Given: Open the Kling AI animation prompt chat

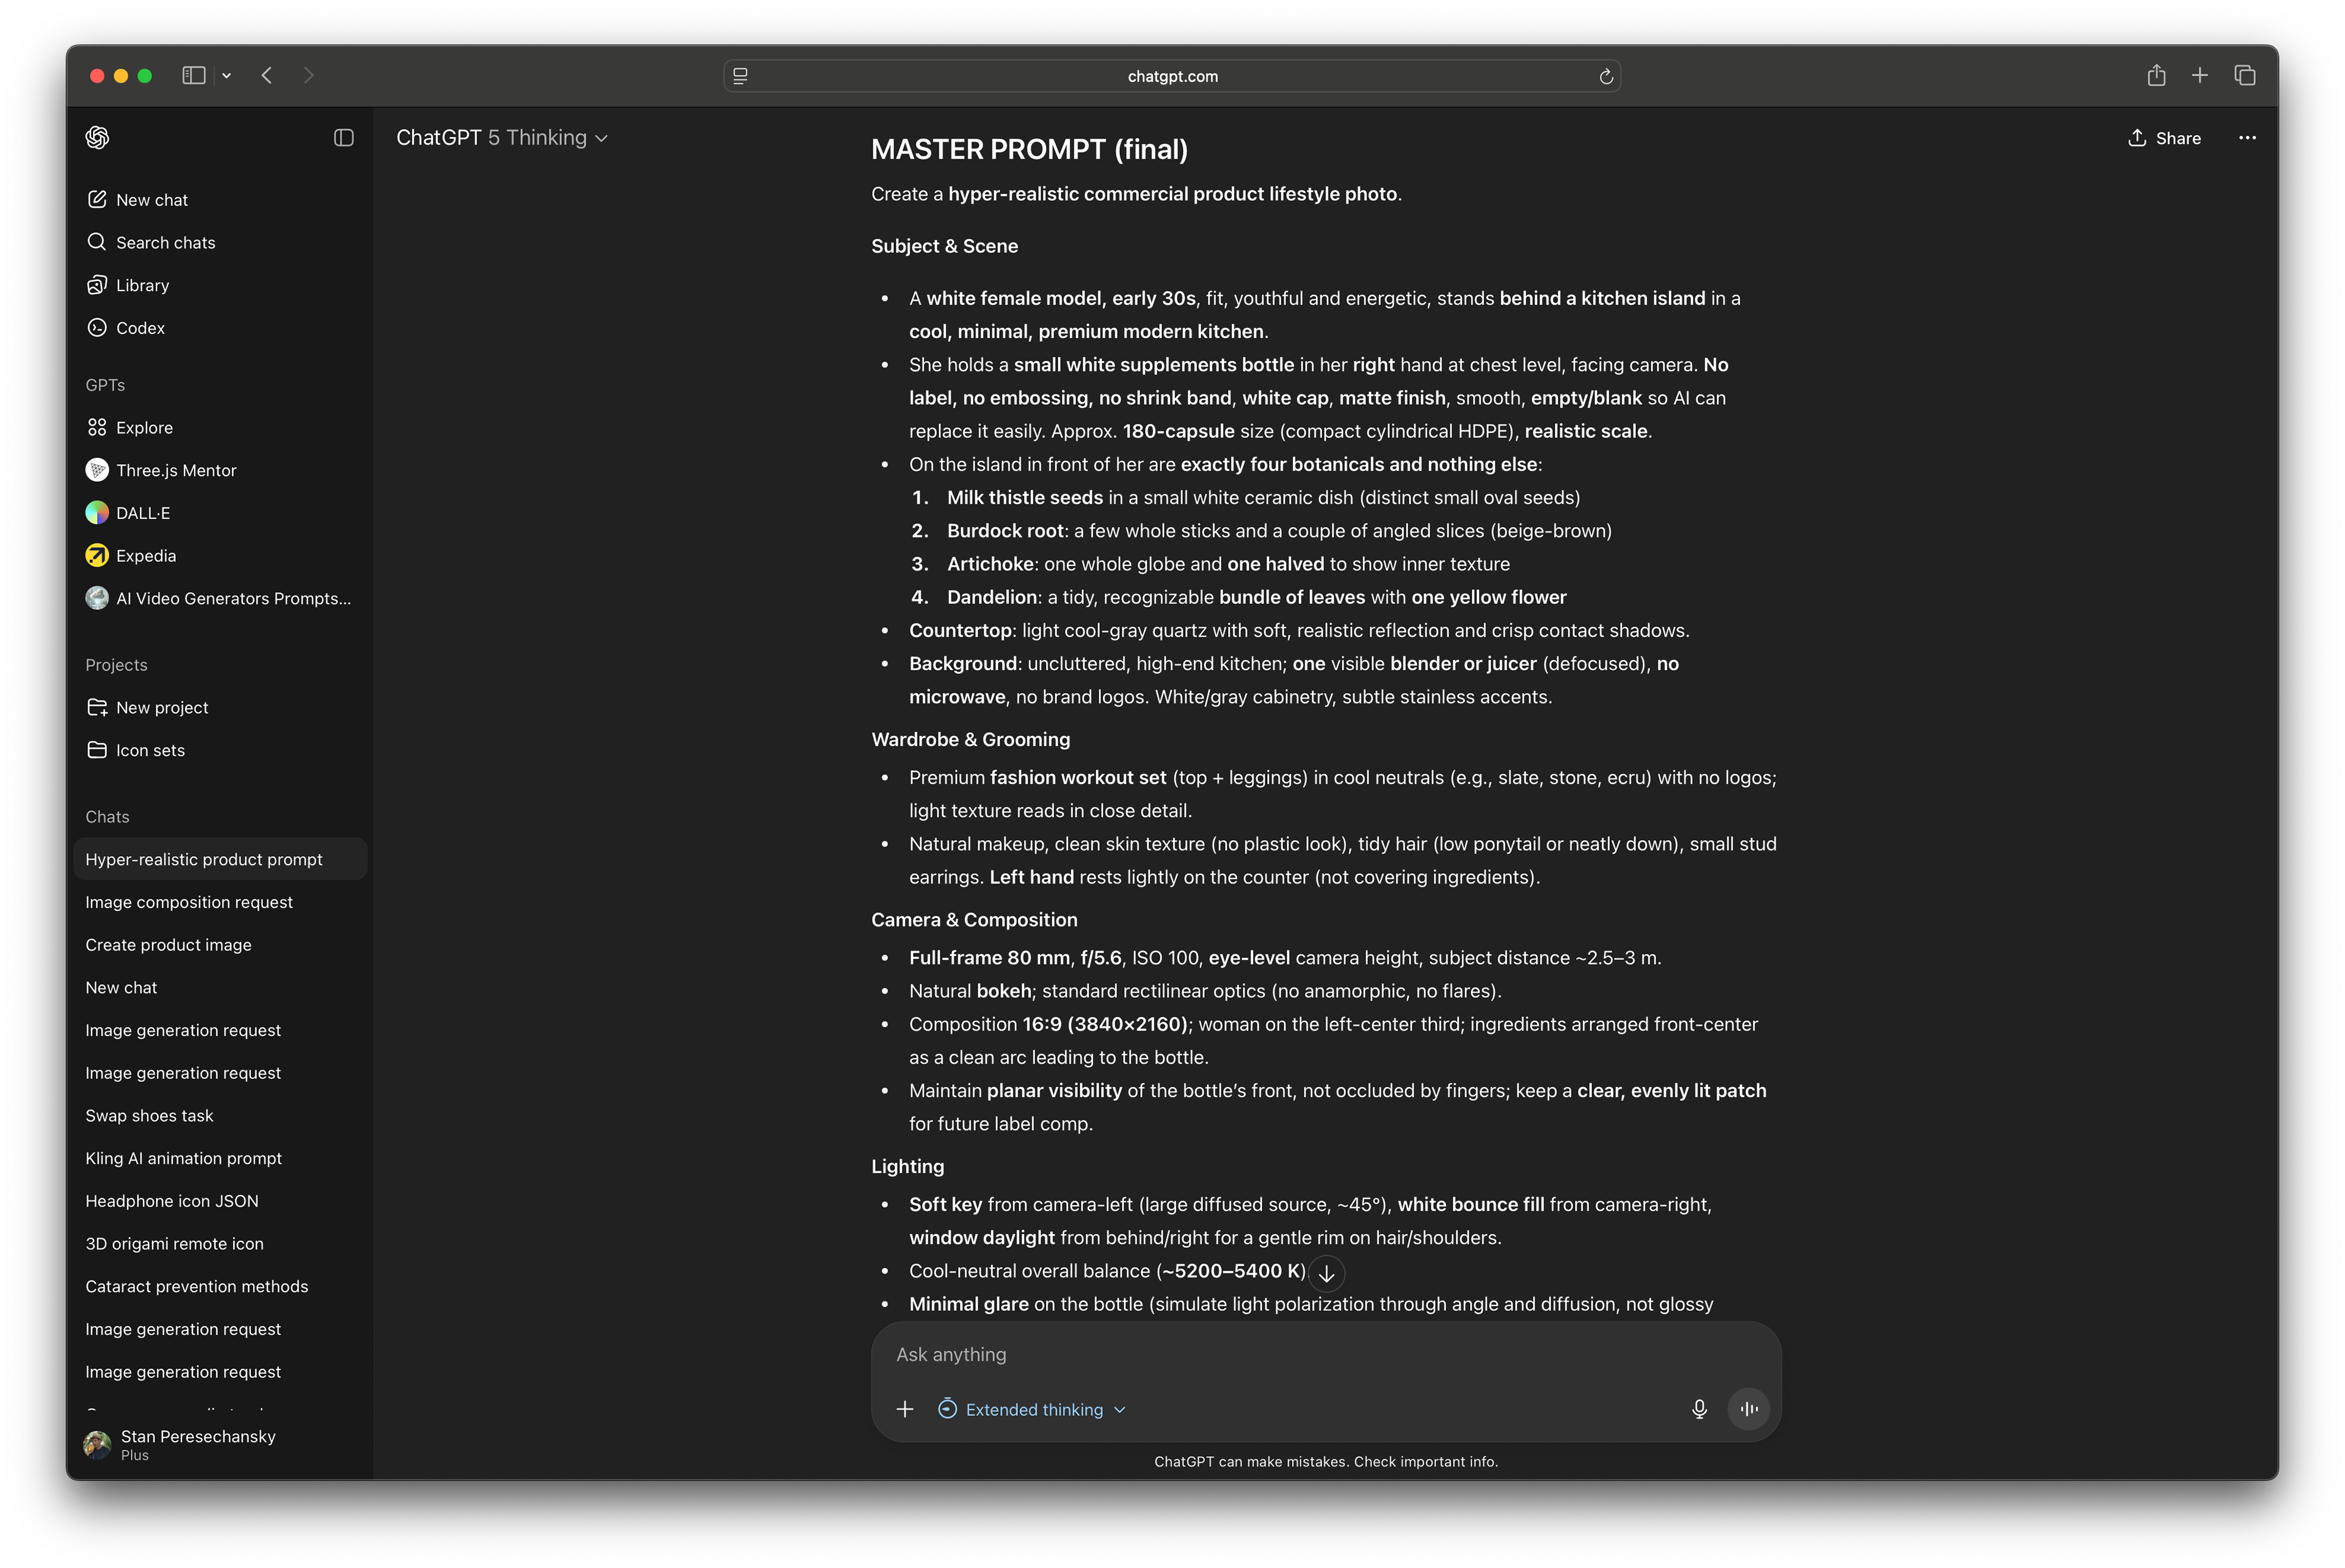Looking at the screenshot, I should (183, 1158).
